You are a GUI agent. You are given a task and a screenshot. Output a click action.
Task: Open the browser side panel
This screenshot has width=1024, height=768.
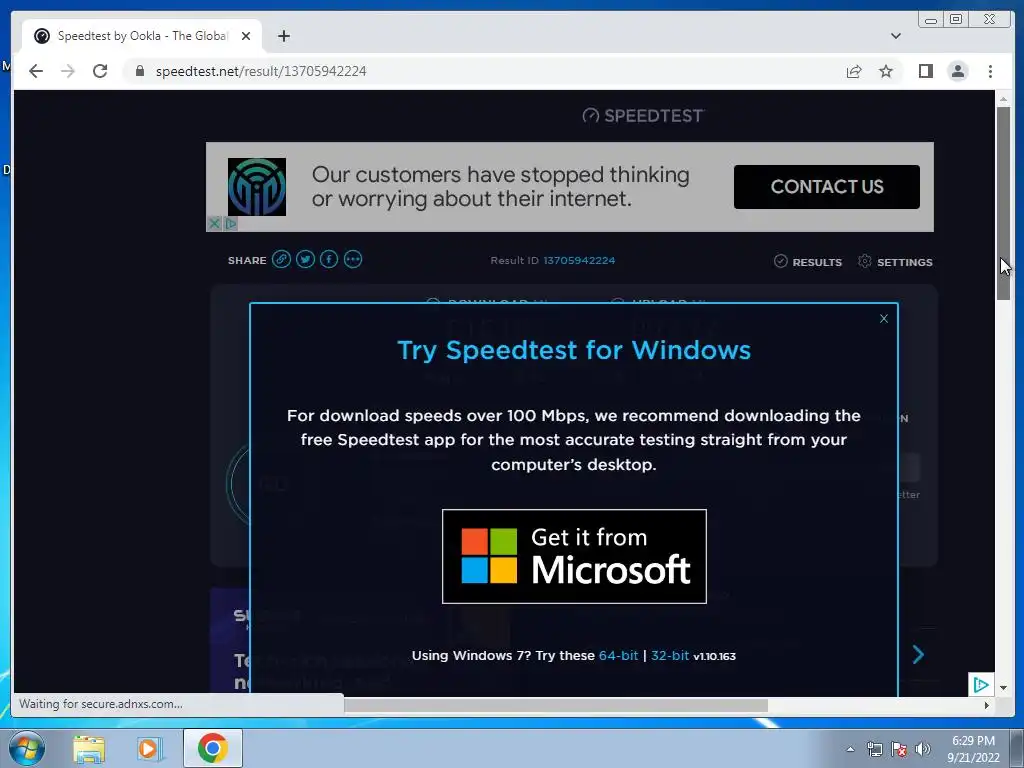pos(925,71)
